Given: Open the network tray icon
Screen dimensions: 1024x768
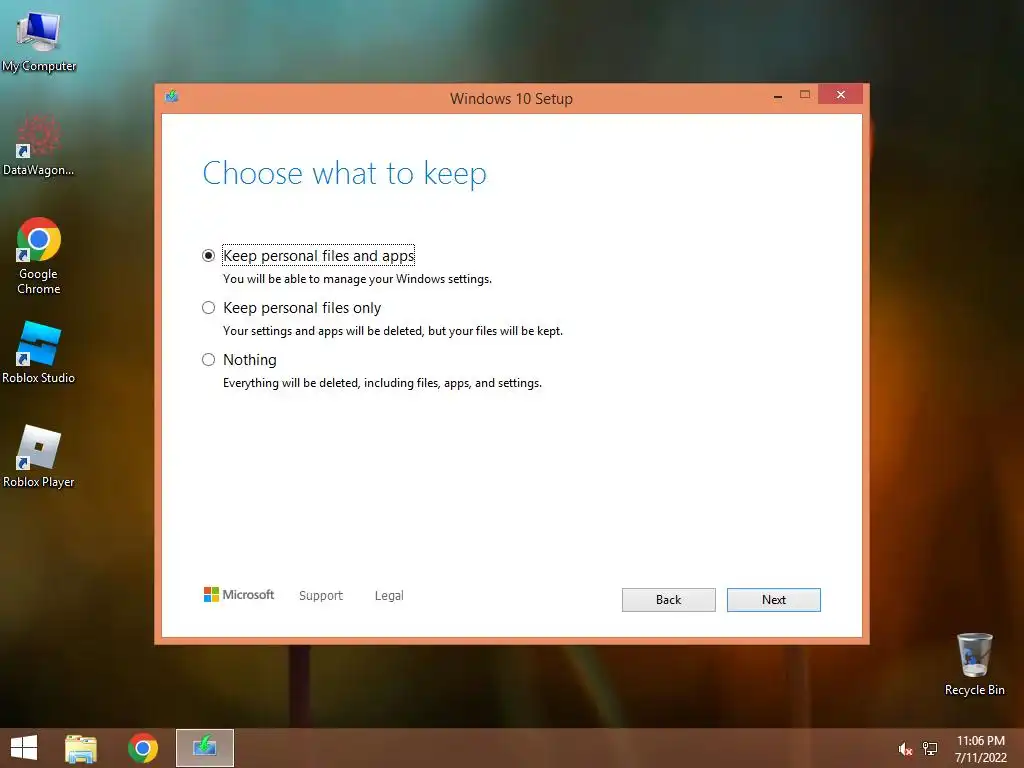Looking at the screenshot, I should click(x=930, y=749).
